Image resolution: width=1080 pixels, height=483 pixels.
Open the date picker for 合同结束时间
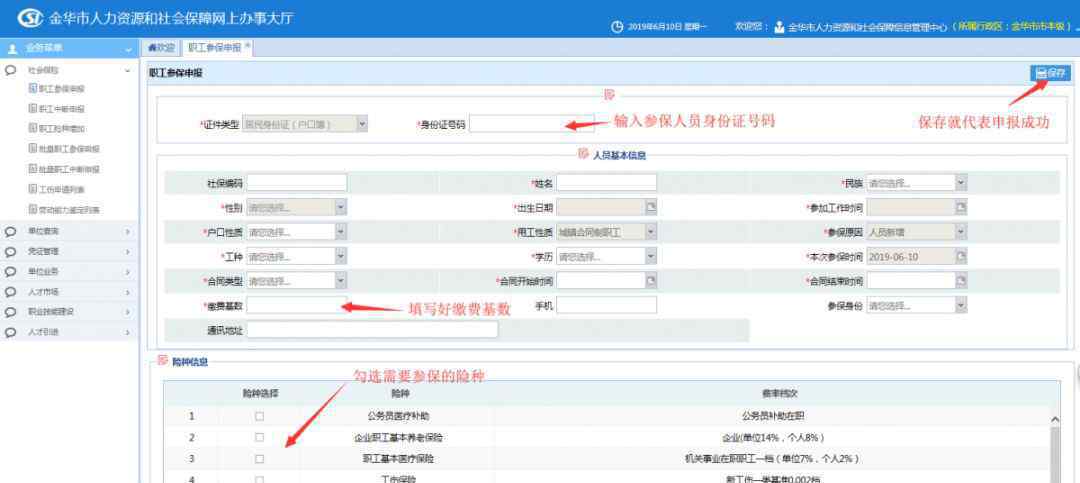click(960, 281)
